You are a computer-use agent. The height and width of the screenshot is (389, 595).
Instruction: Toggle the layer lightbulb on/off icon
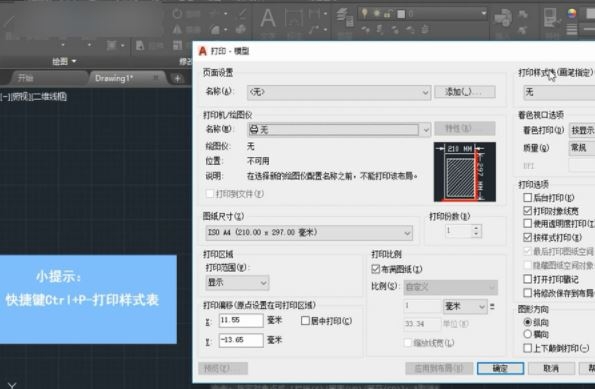pos(364,14)
